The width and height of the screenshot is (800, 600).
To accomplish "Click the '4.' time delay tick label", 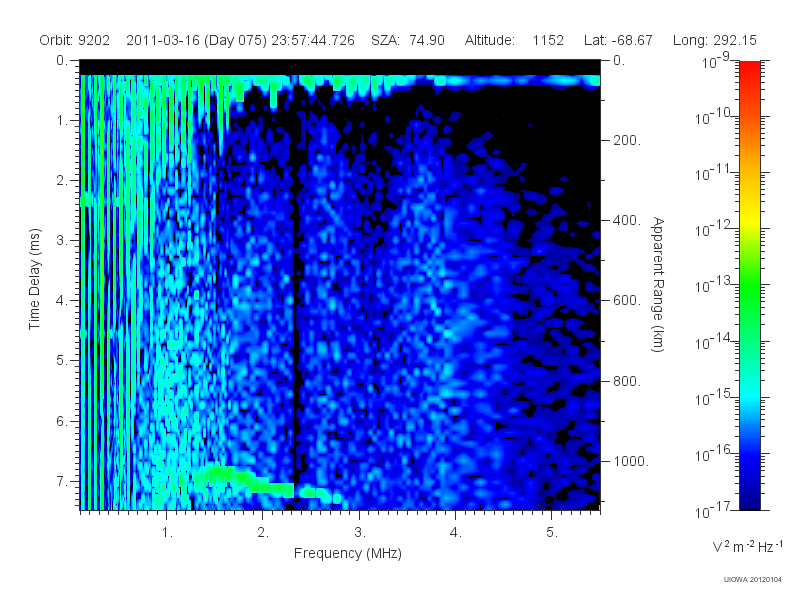I will coord(61,301).
